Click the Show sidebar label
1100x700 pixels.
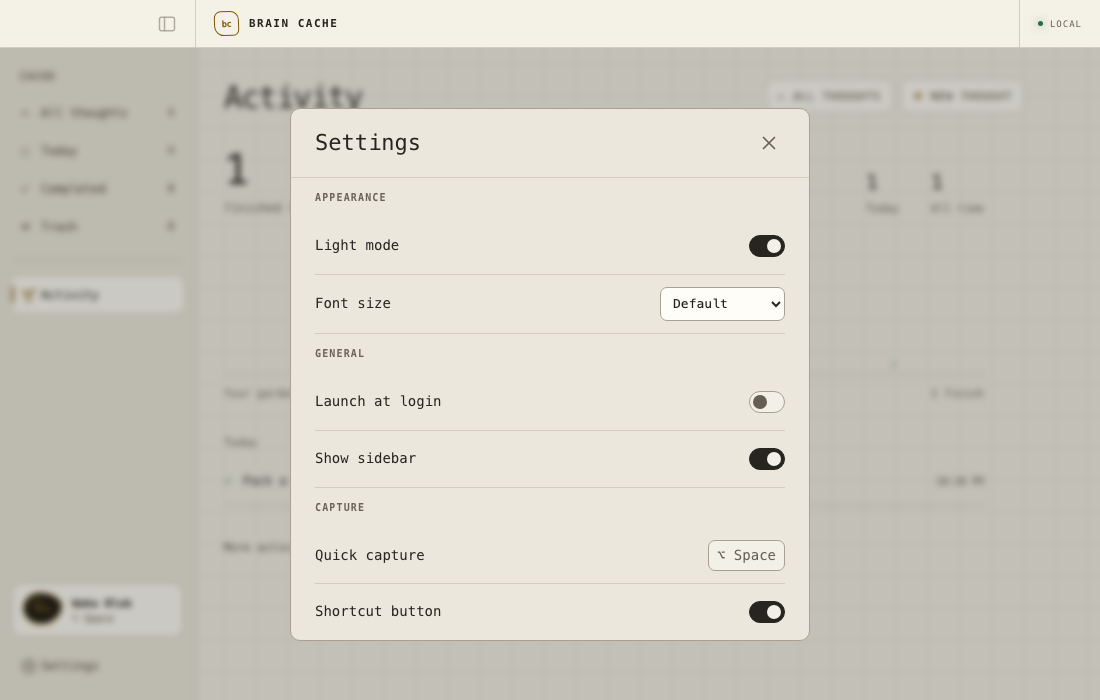[x=365, y=458]
